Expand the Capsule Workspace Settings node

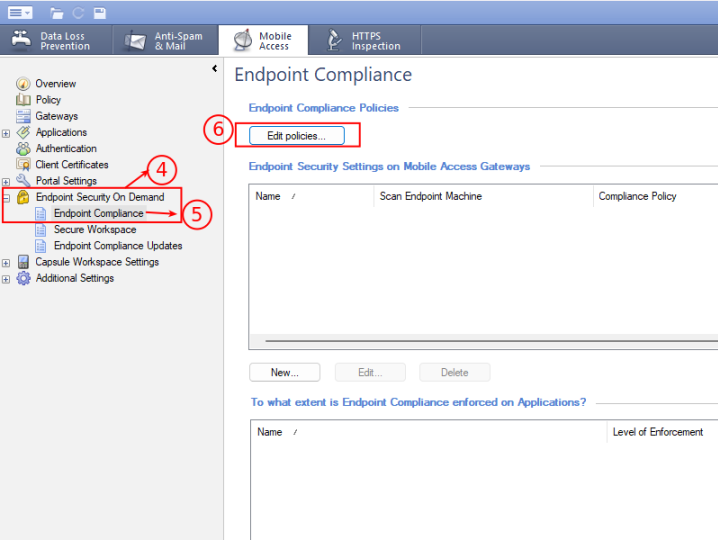coord(7,263)
